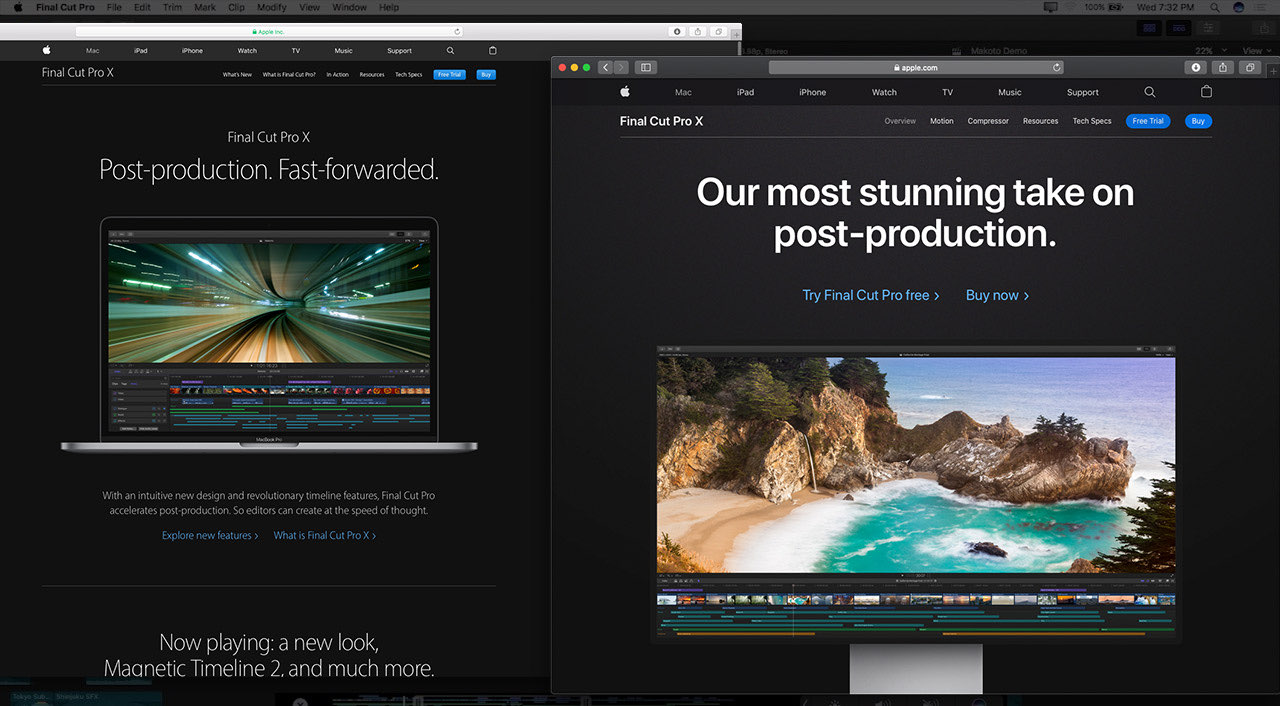
Task: Show tab overview in the dark Safari window
Action: 1250,67
